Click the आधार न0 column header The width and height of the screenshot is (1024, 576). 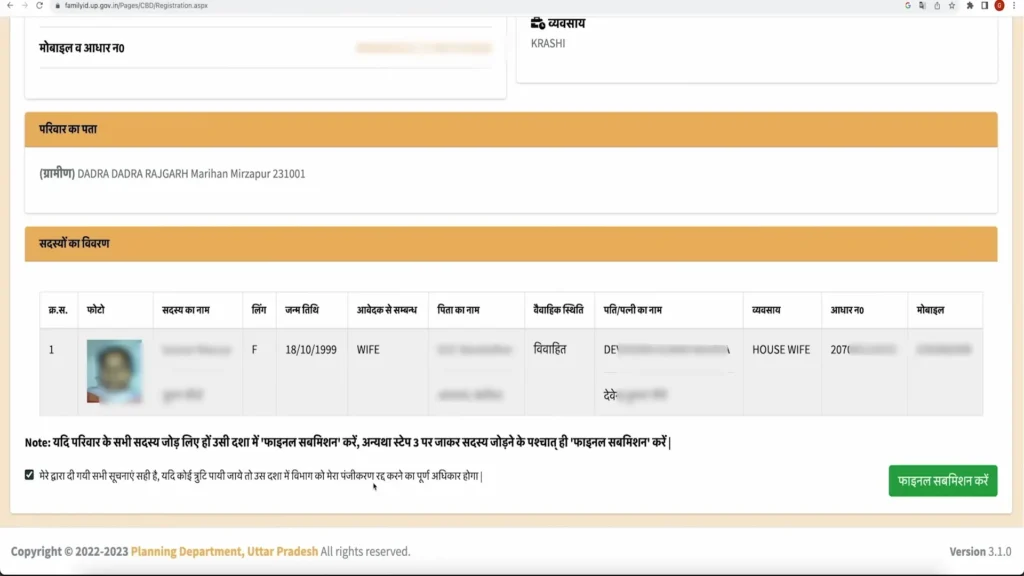click(x=850, y=310)
